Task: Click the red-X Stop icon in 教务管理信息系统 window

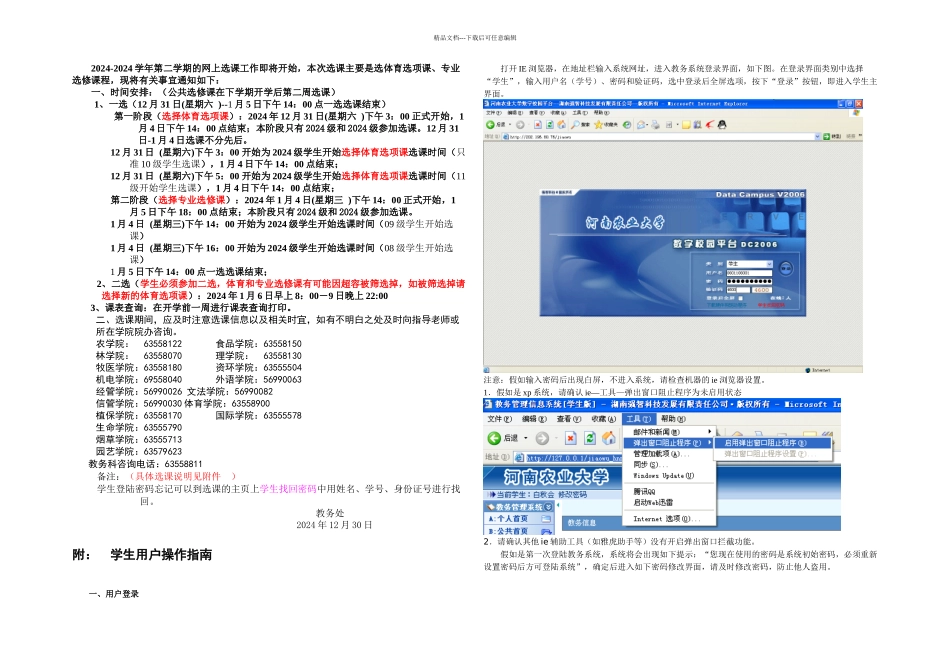Action: 571,438
